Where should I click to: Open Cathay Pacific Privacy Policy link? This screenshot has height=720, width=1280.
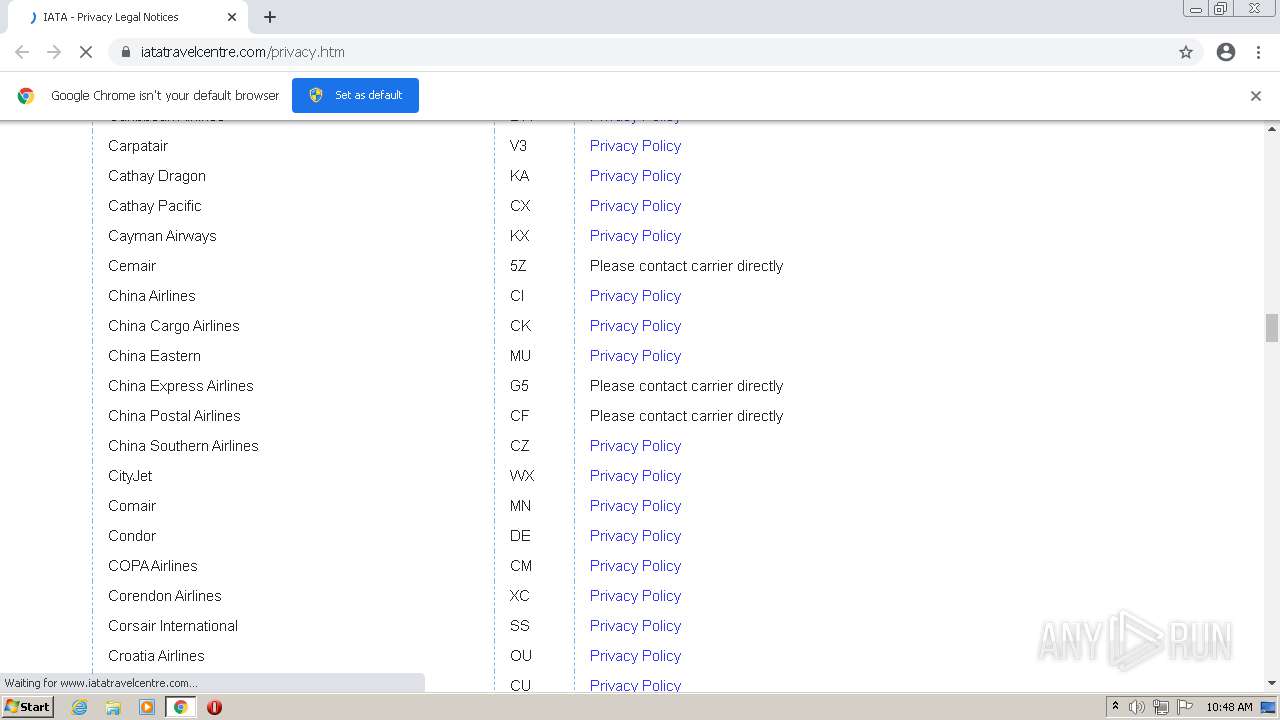[635, 206]
